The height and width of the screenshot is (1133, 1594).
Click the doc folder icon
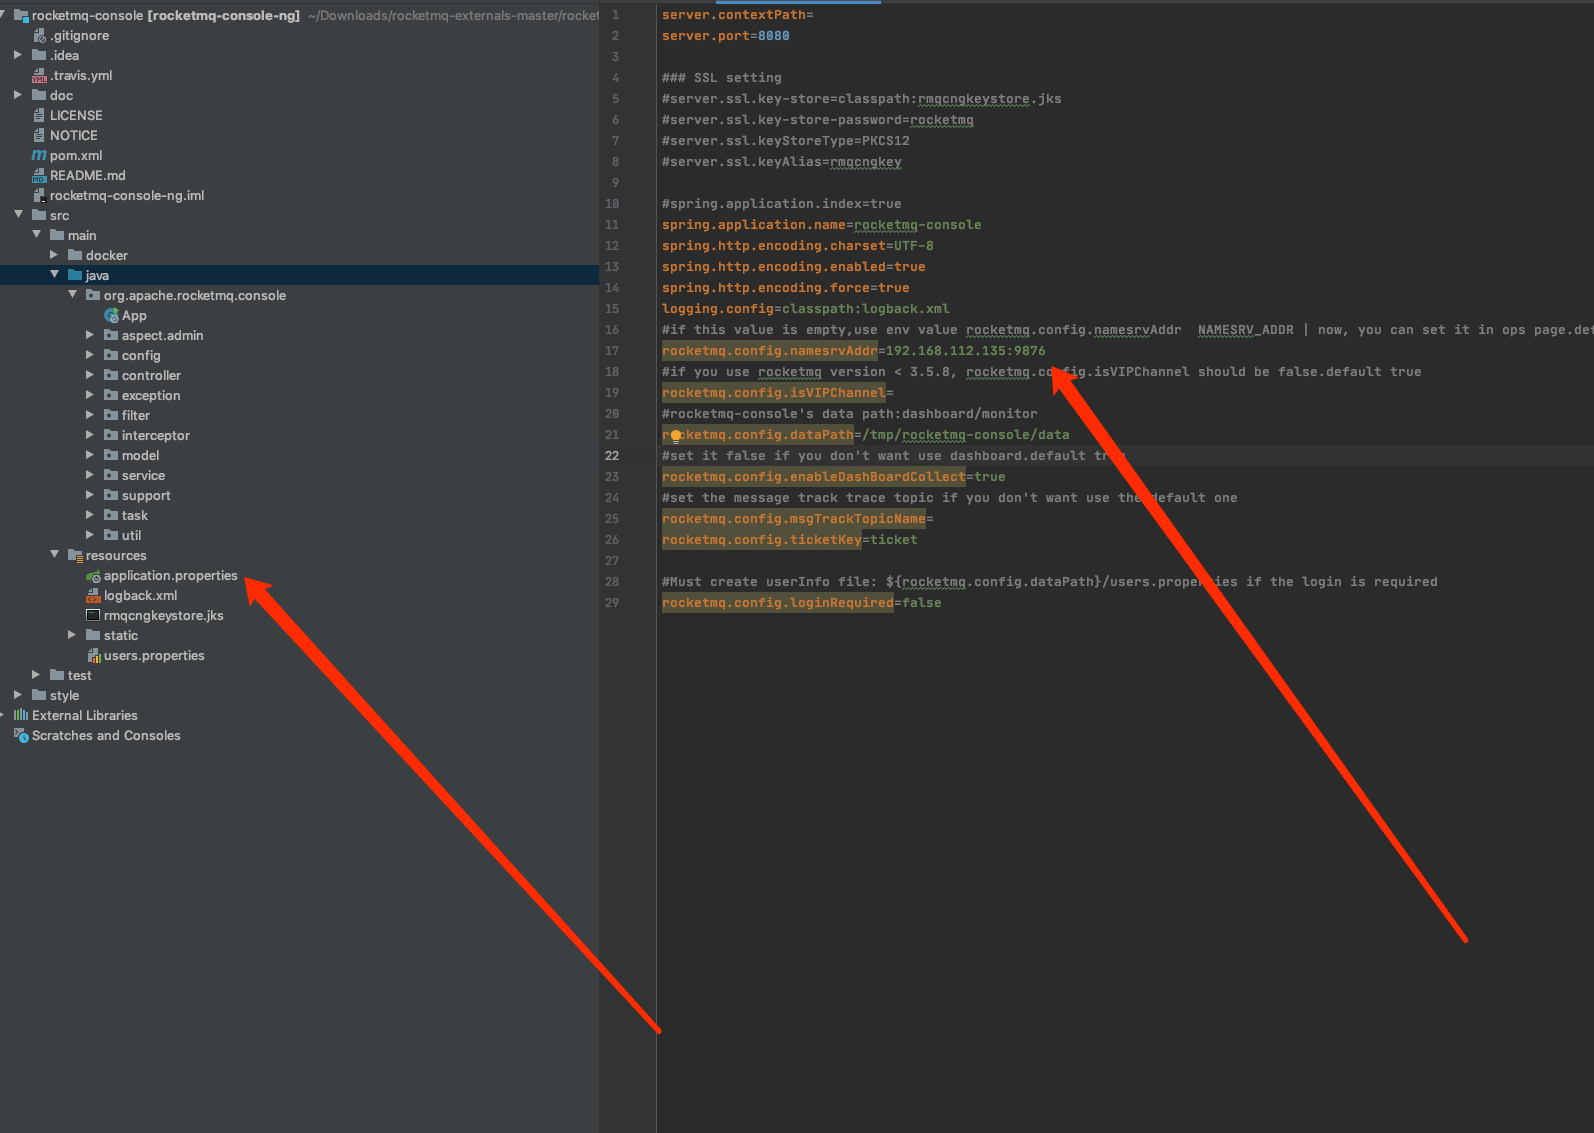click(x=39, y=96)
